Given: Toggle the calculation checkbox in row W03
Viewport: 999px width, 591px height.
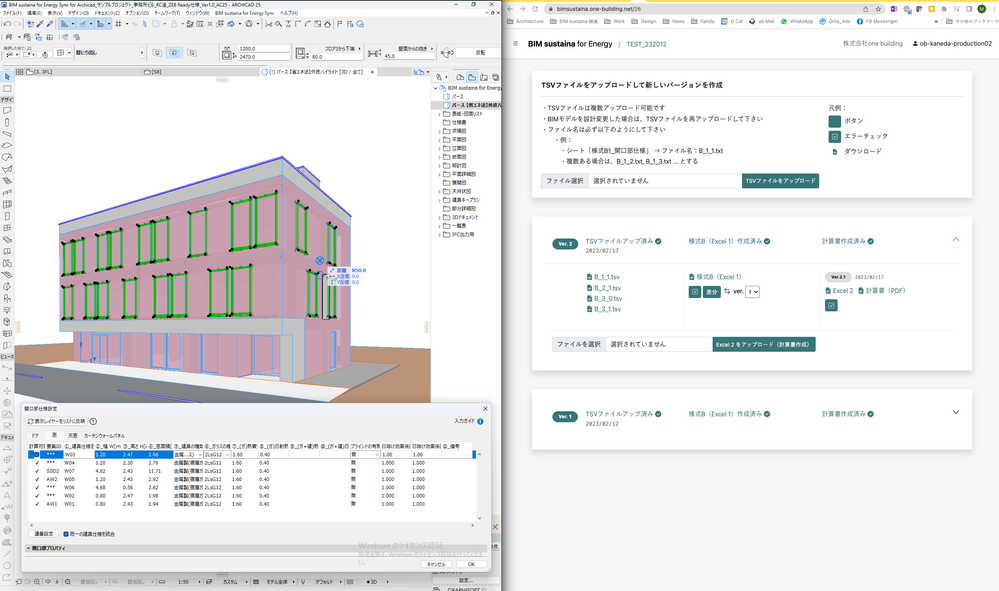Looking at the screenshot, I should pyautogui.click(x=36, y=455).
